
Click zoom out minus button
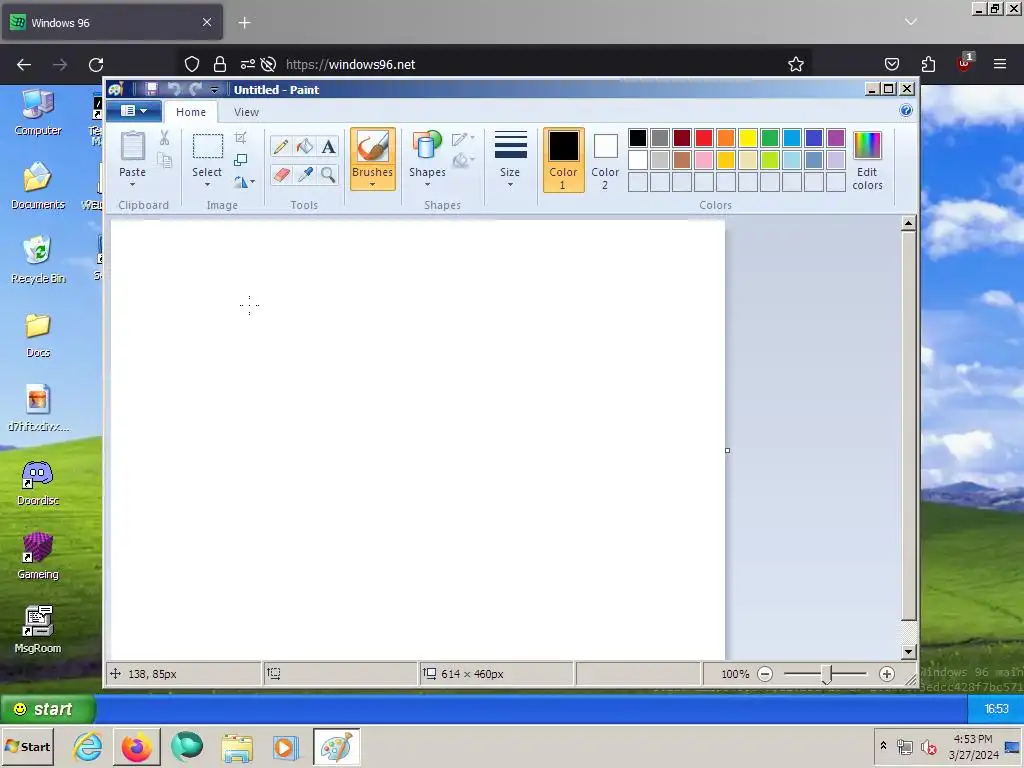(765, 674)
